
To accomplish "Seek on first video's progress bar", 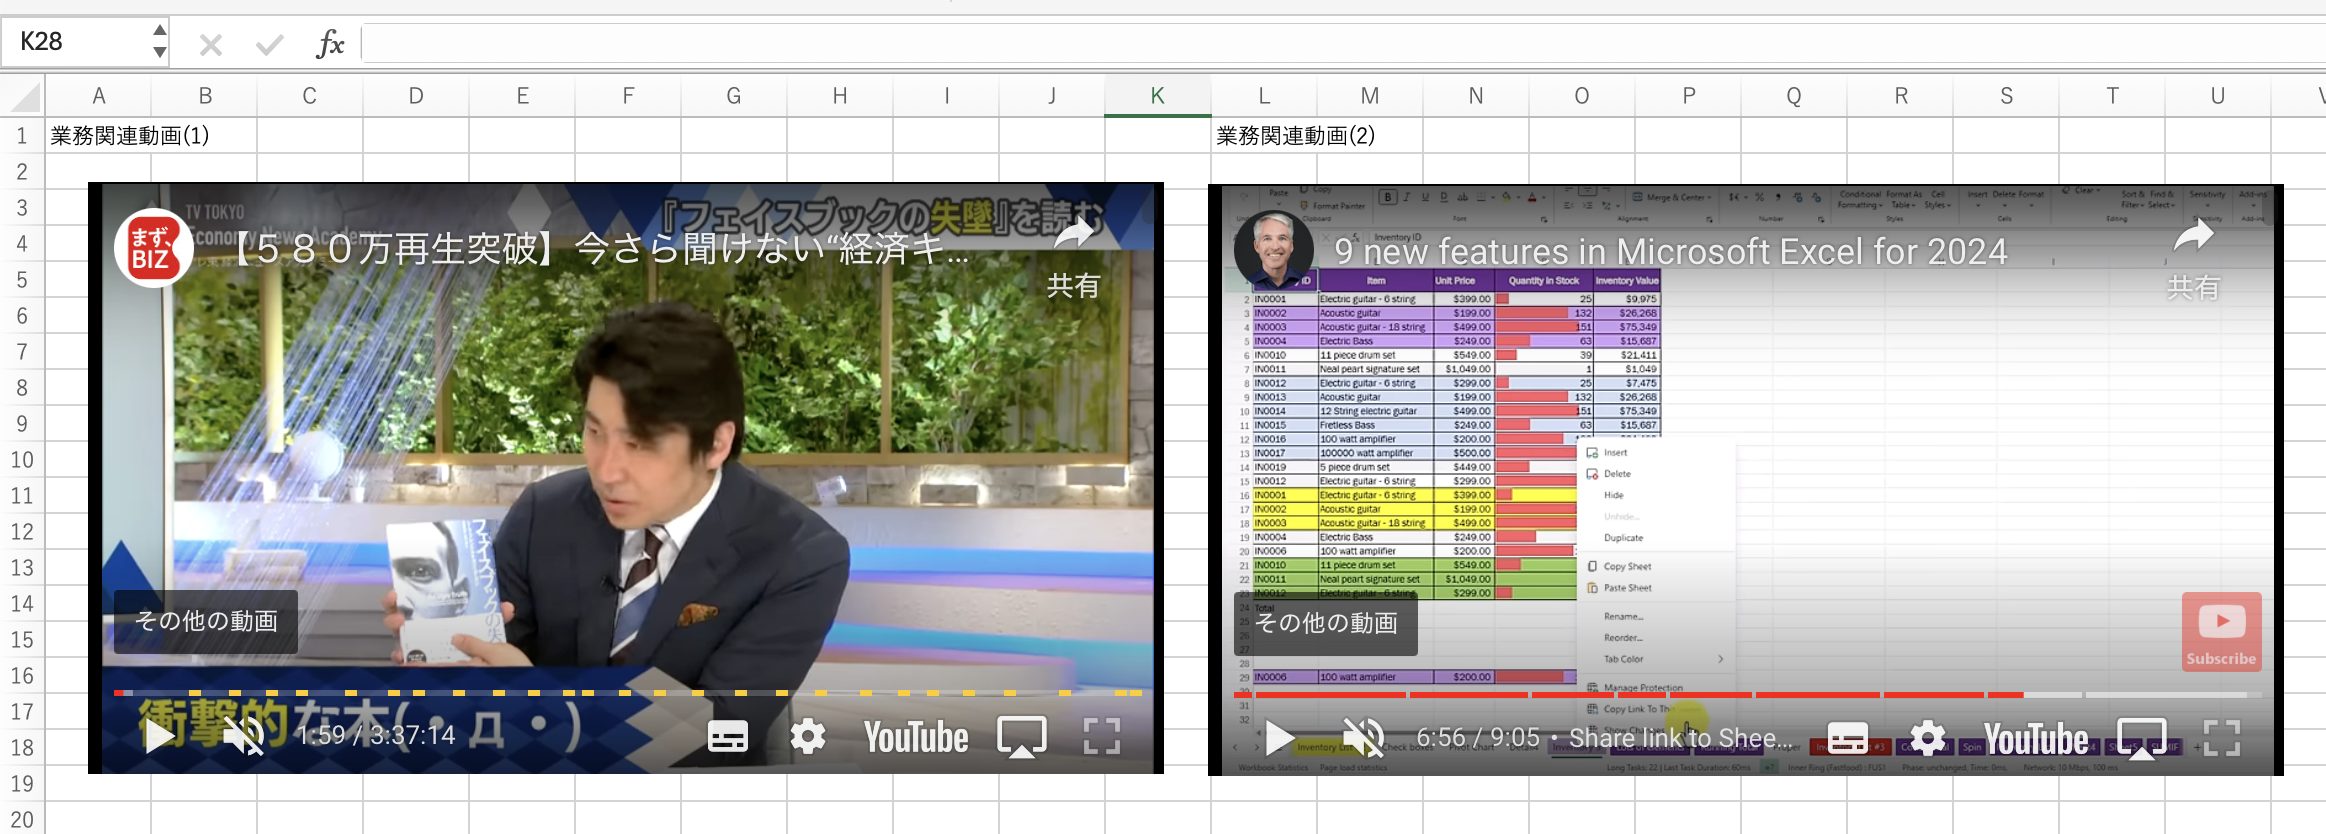I will coord(628,692).
